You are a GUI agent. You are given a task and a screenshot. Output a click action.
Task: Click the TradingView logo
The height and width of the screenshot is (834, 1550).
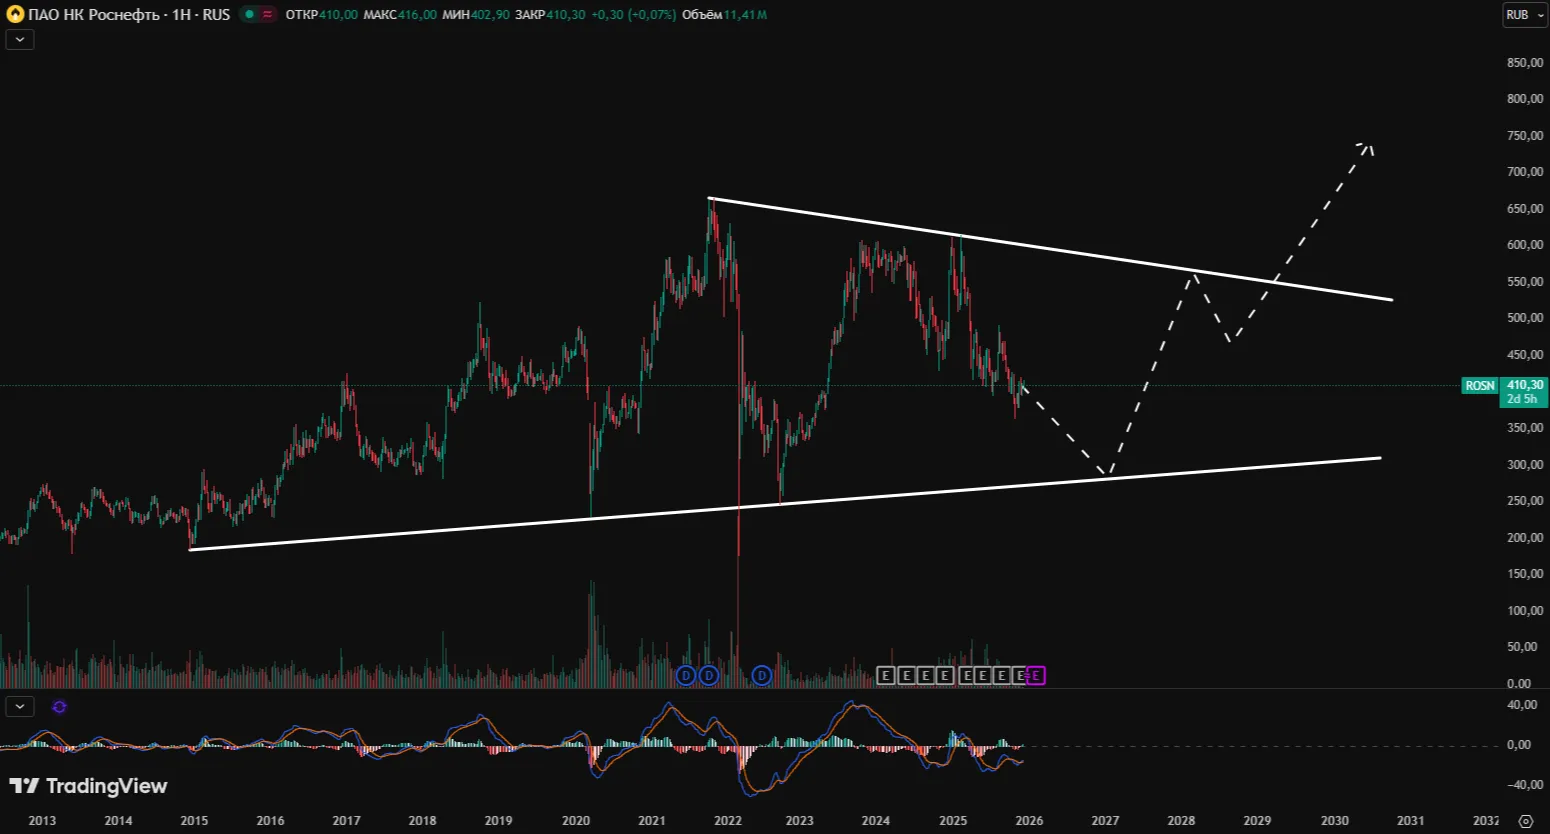click(x=88, y=786)
